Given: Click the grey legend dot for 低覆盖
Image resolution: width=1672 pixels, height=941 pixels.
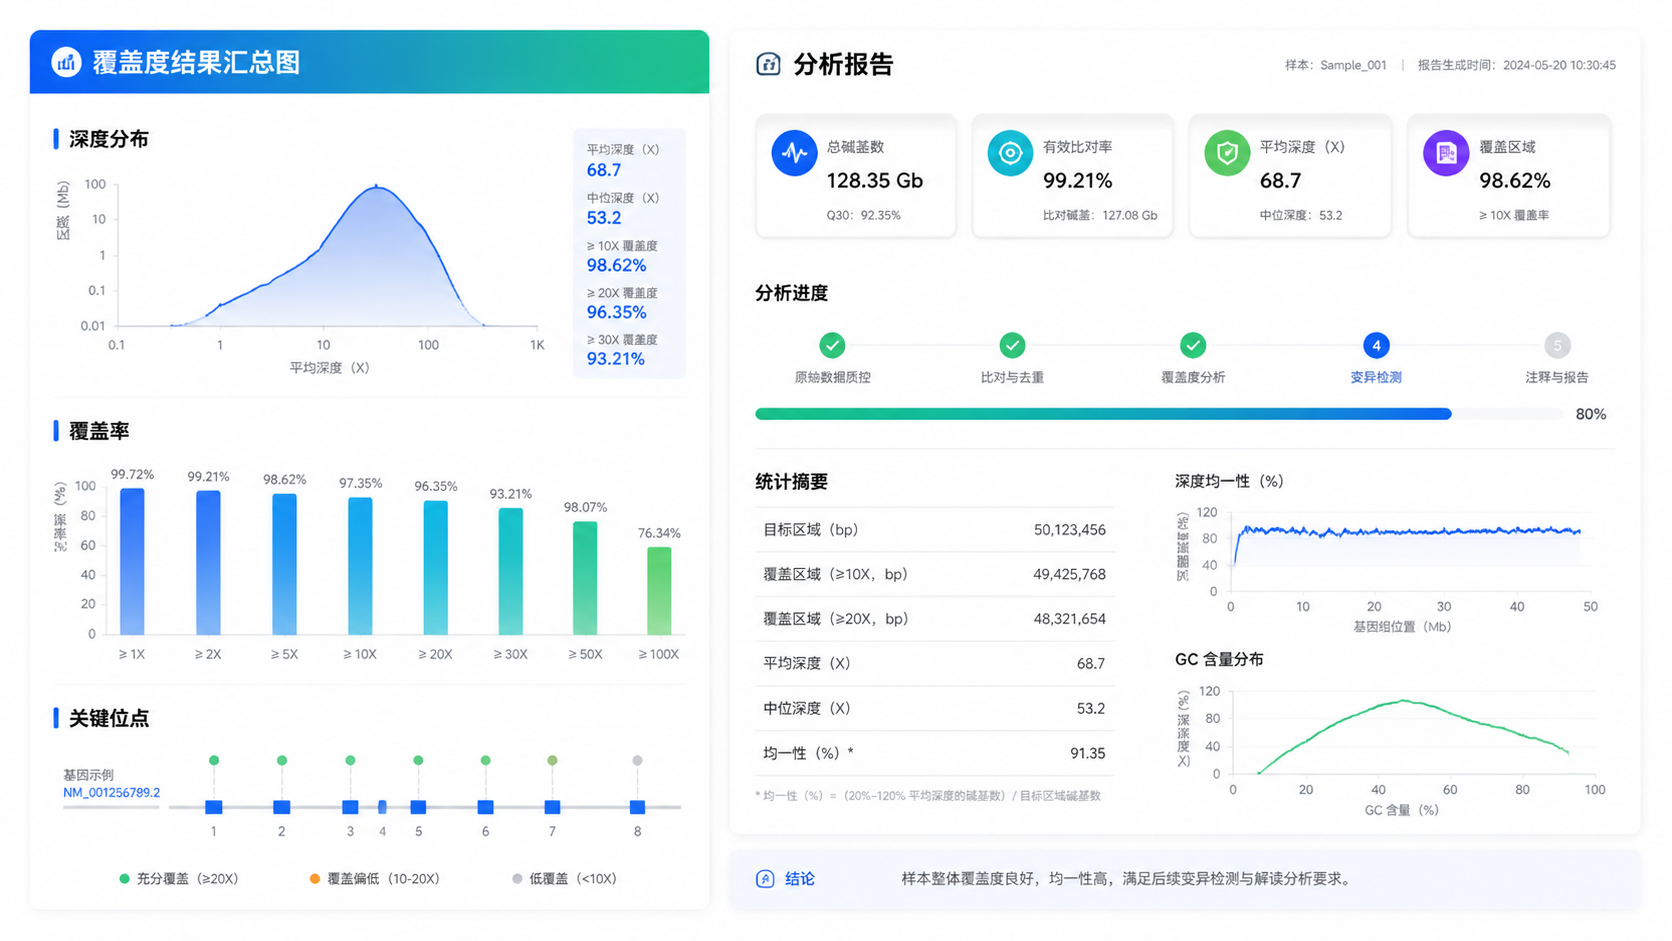Looking at the screenshot, I should (517, 879).
